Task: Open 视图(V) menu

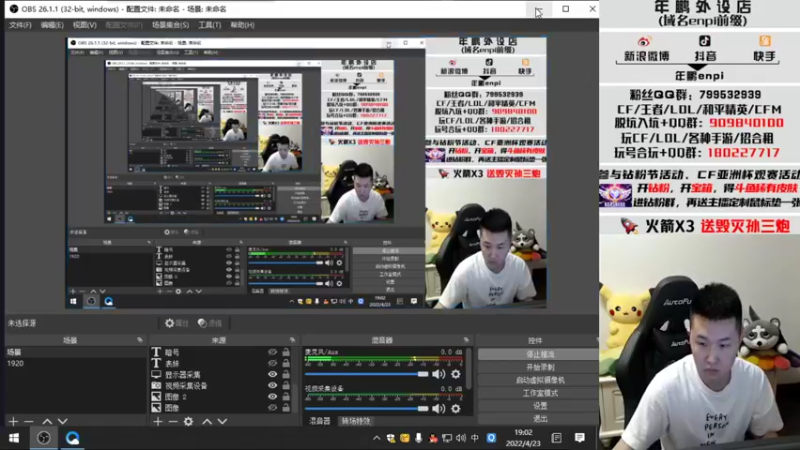Action: tap(84, 25)
